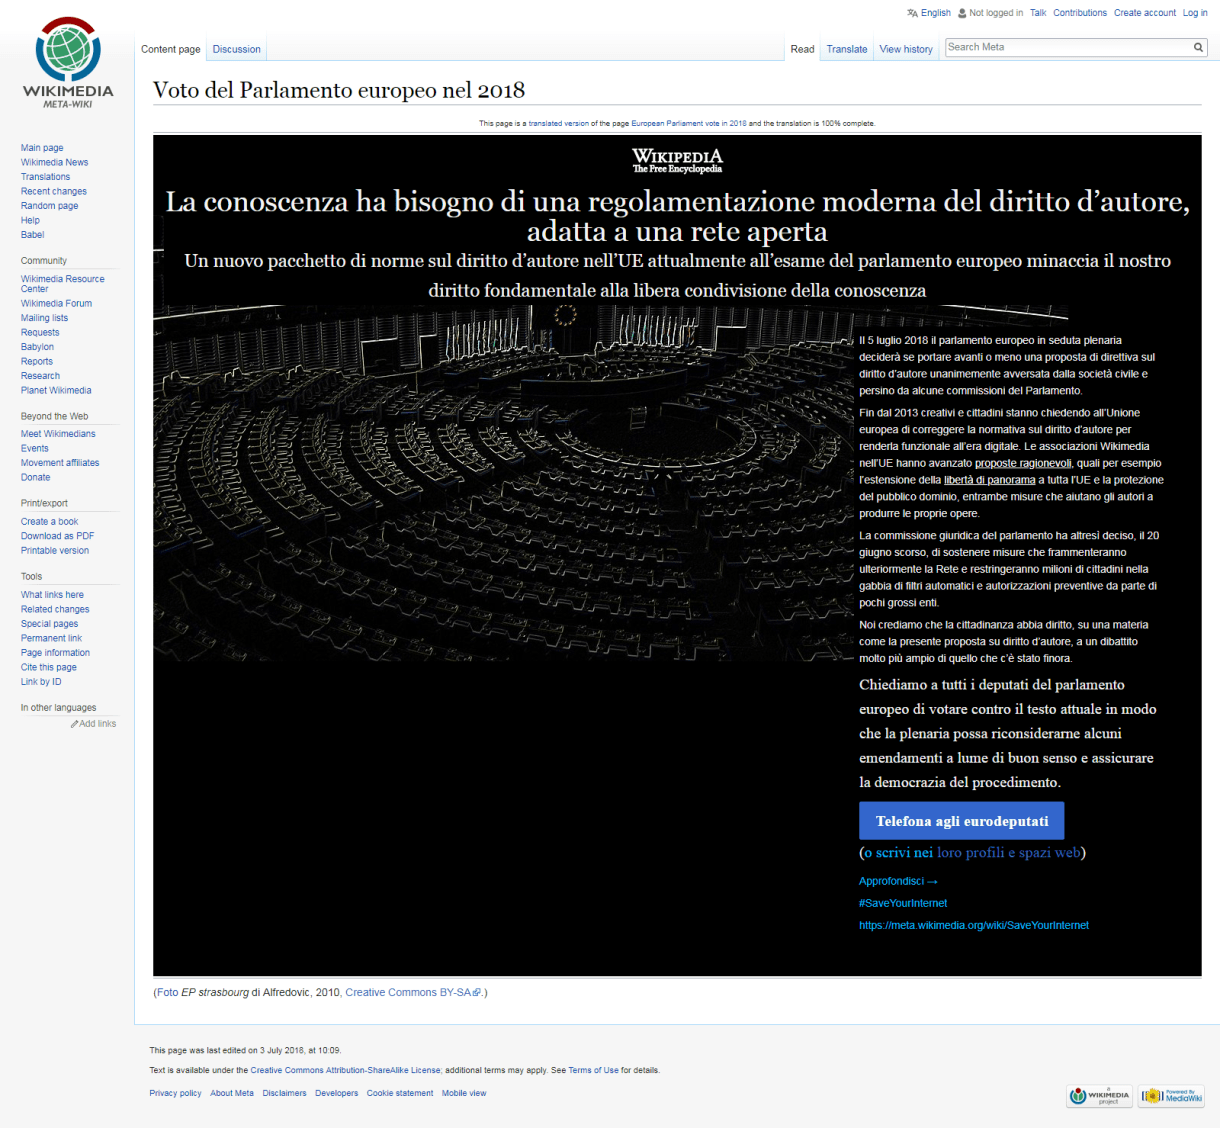Open Special pages link
The height and width of the screenshot is (1128, 1220).
[x=49, y=624]
